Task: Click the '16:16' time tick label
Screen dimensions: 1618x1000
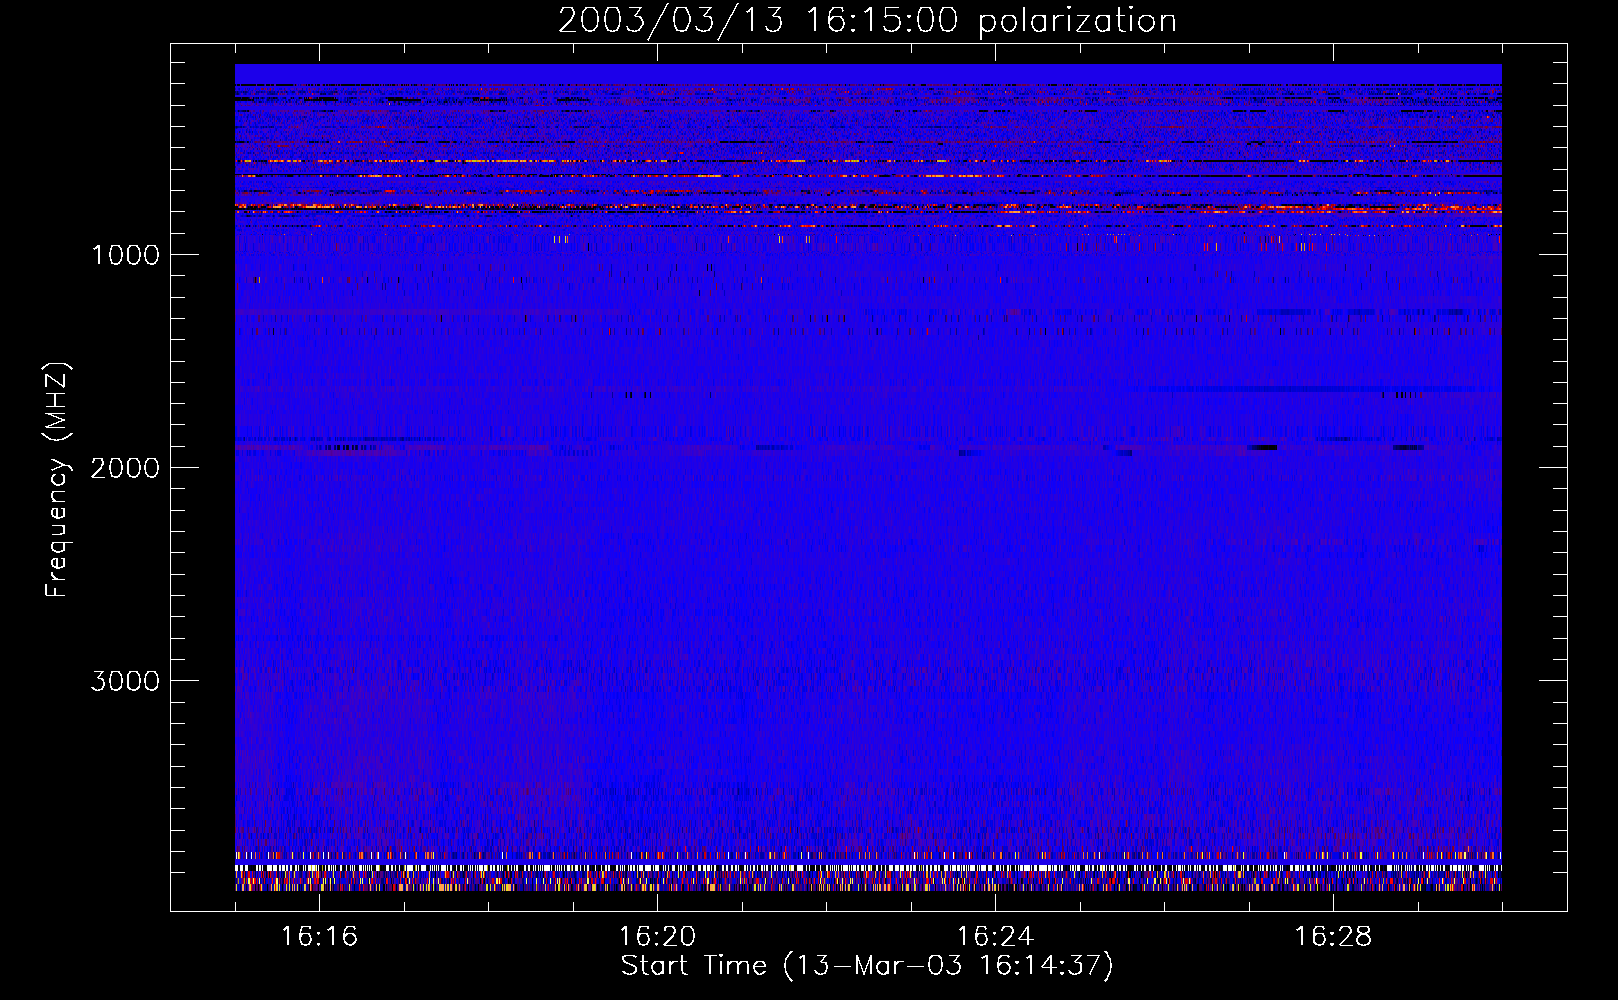Action: [319, 937]
